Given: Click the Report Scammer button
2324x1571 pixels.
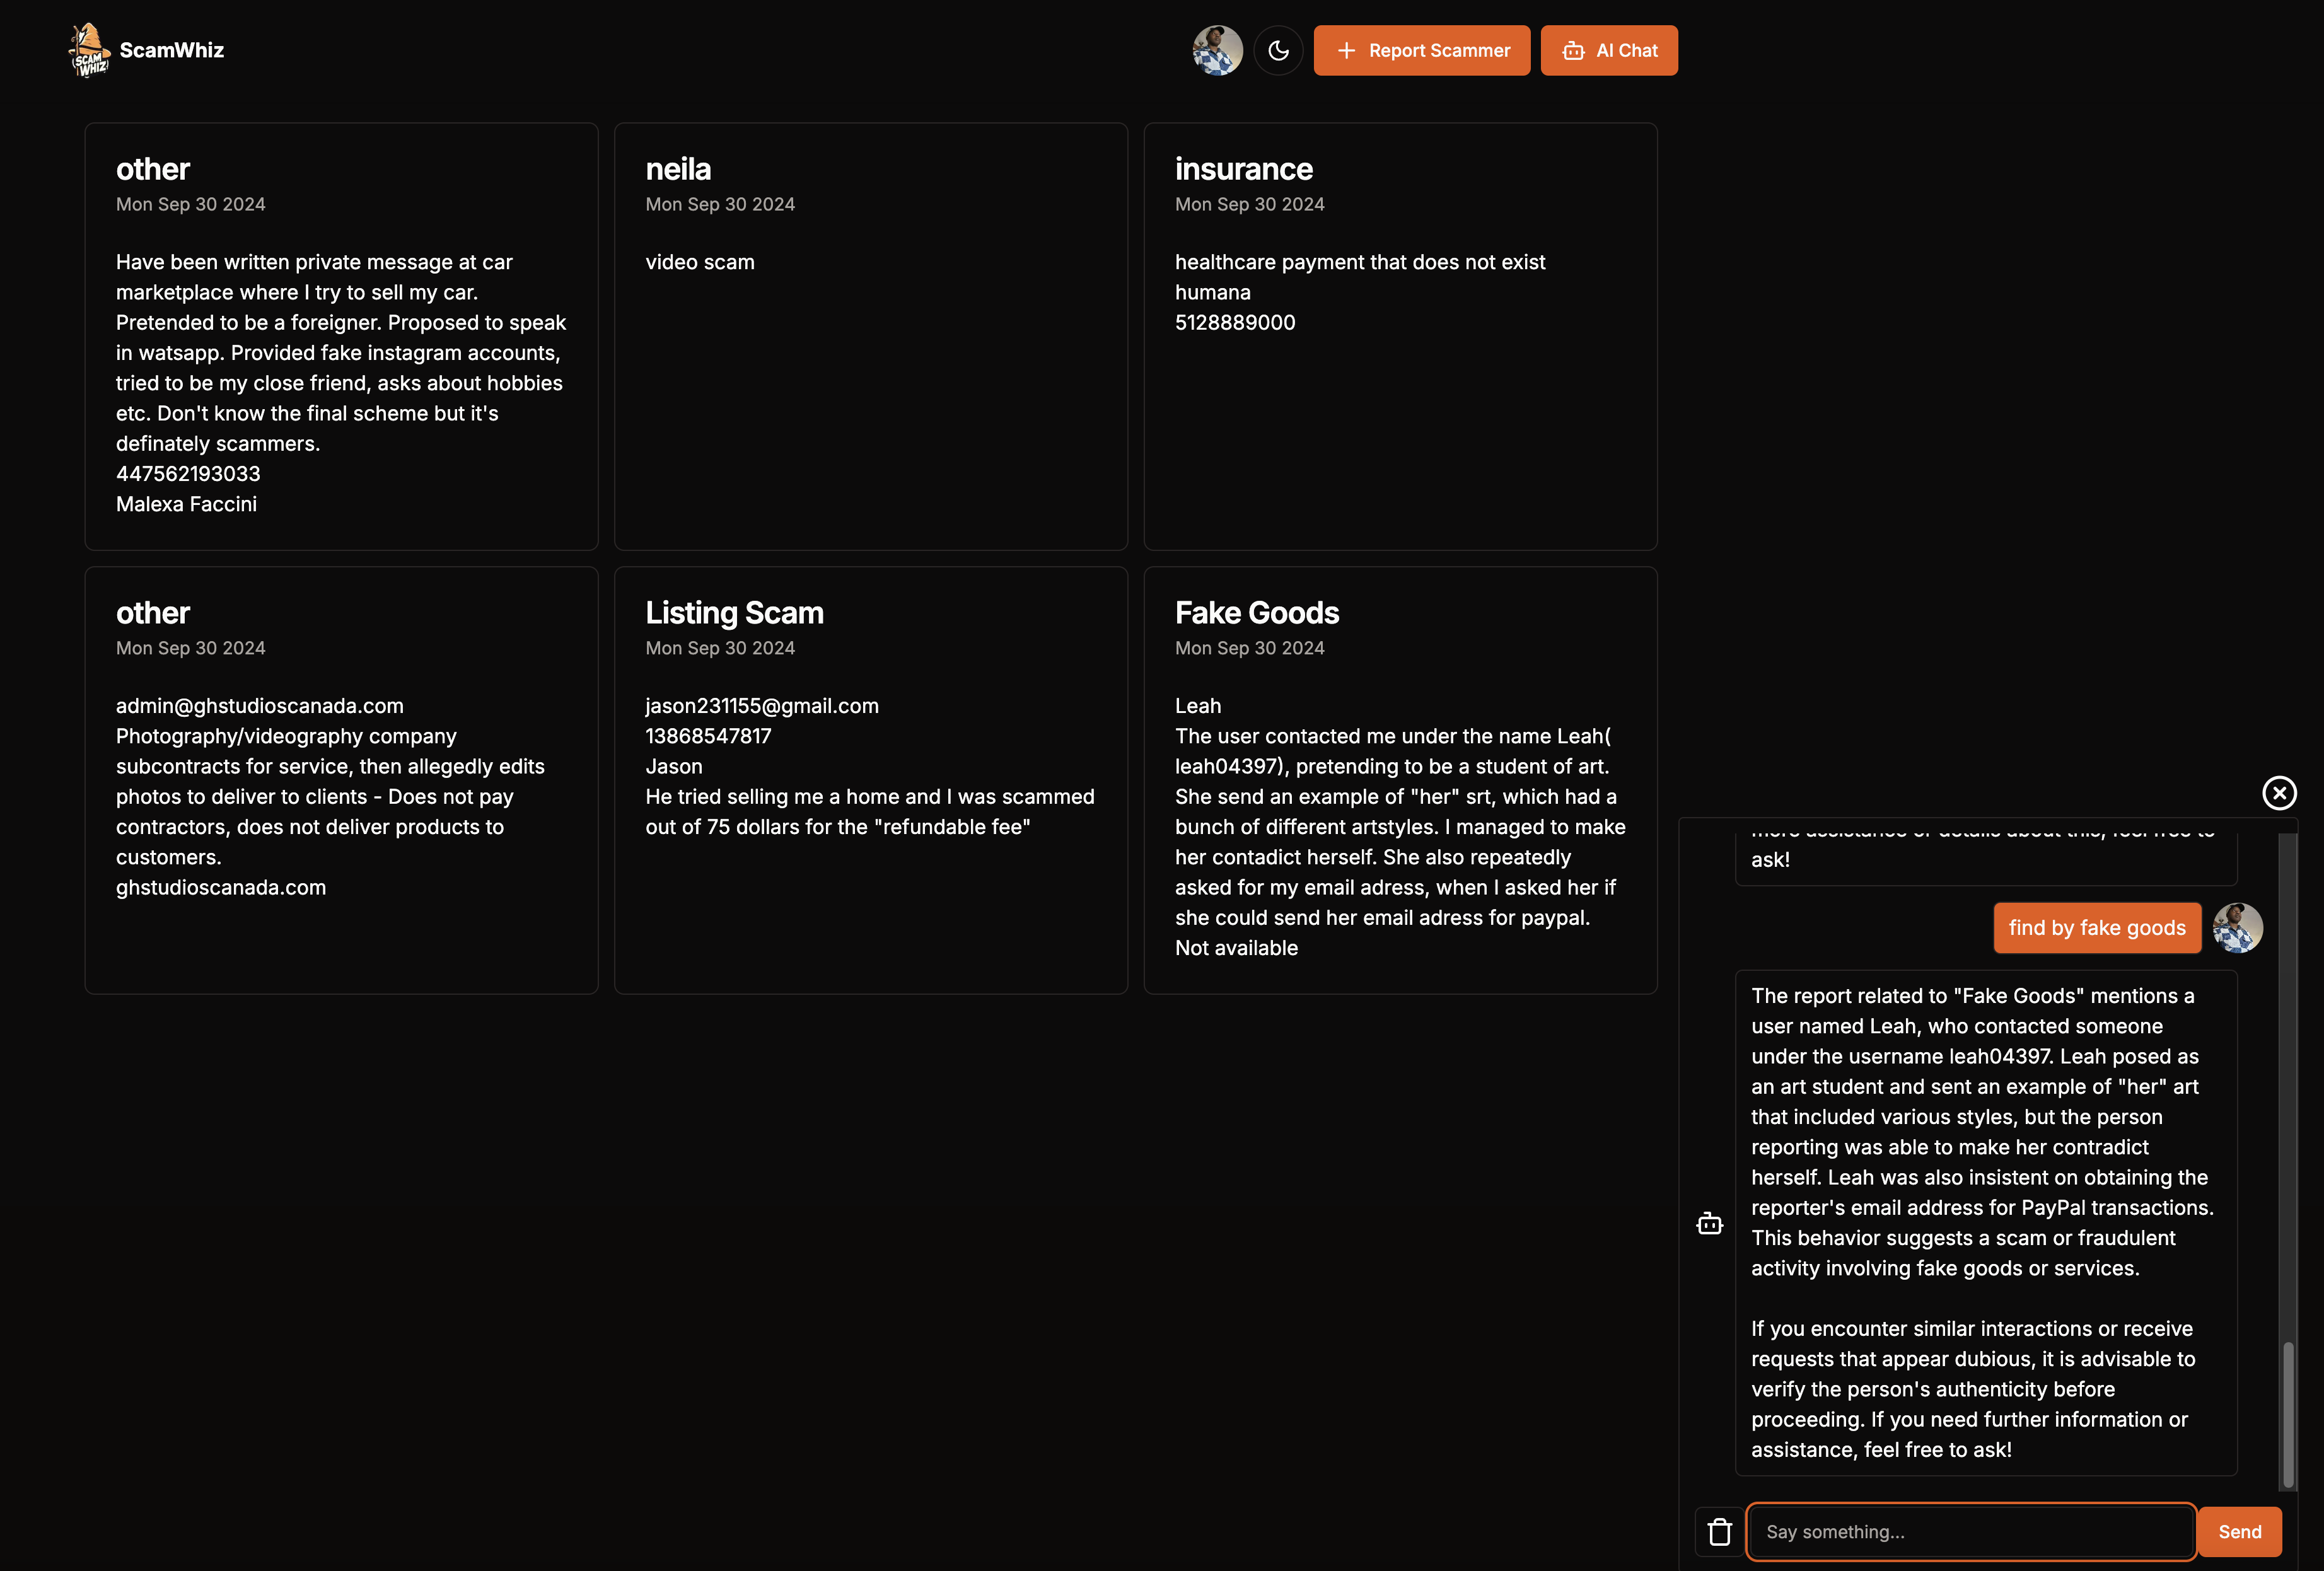Looking at the screenshot, I should point(1421,51).
